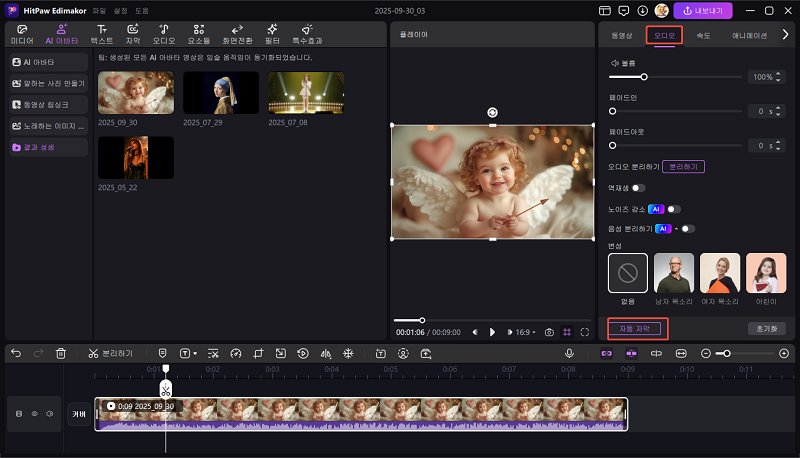Open the 요소들 elements panel

pyautogui.click(x=198, y=34)
